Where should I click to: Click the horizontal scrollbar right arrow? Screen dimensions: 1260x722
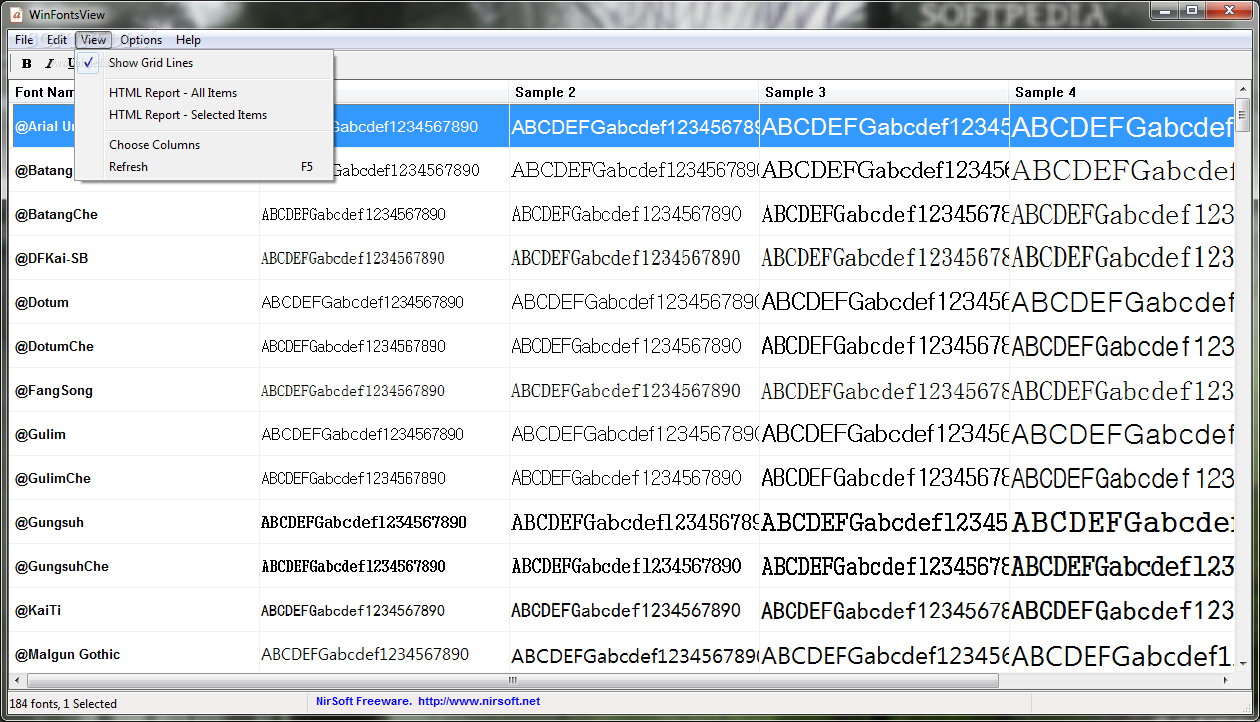click(x=1226, y=681)
